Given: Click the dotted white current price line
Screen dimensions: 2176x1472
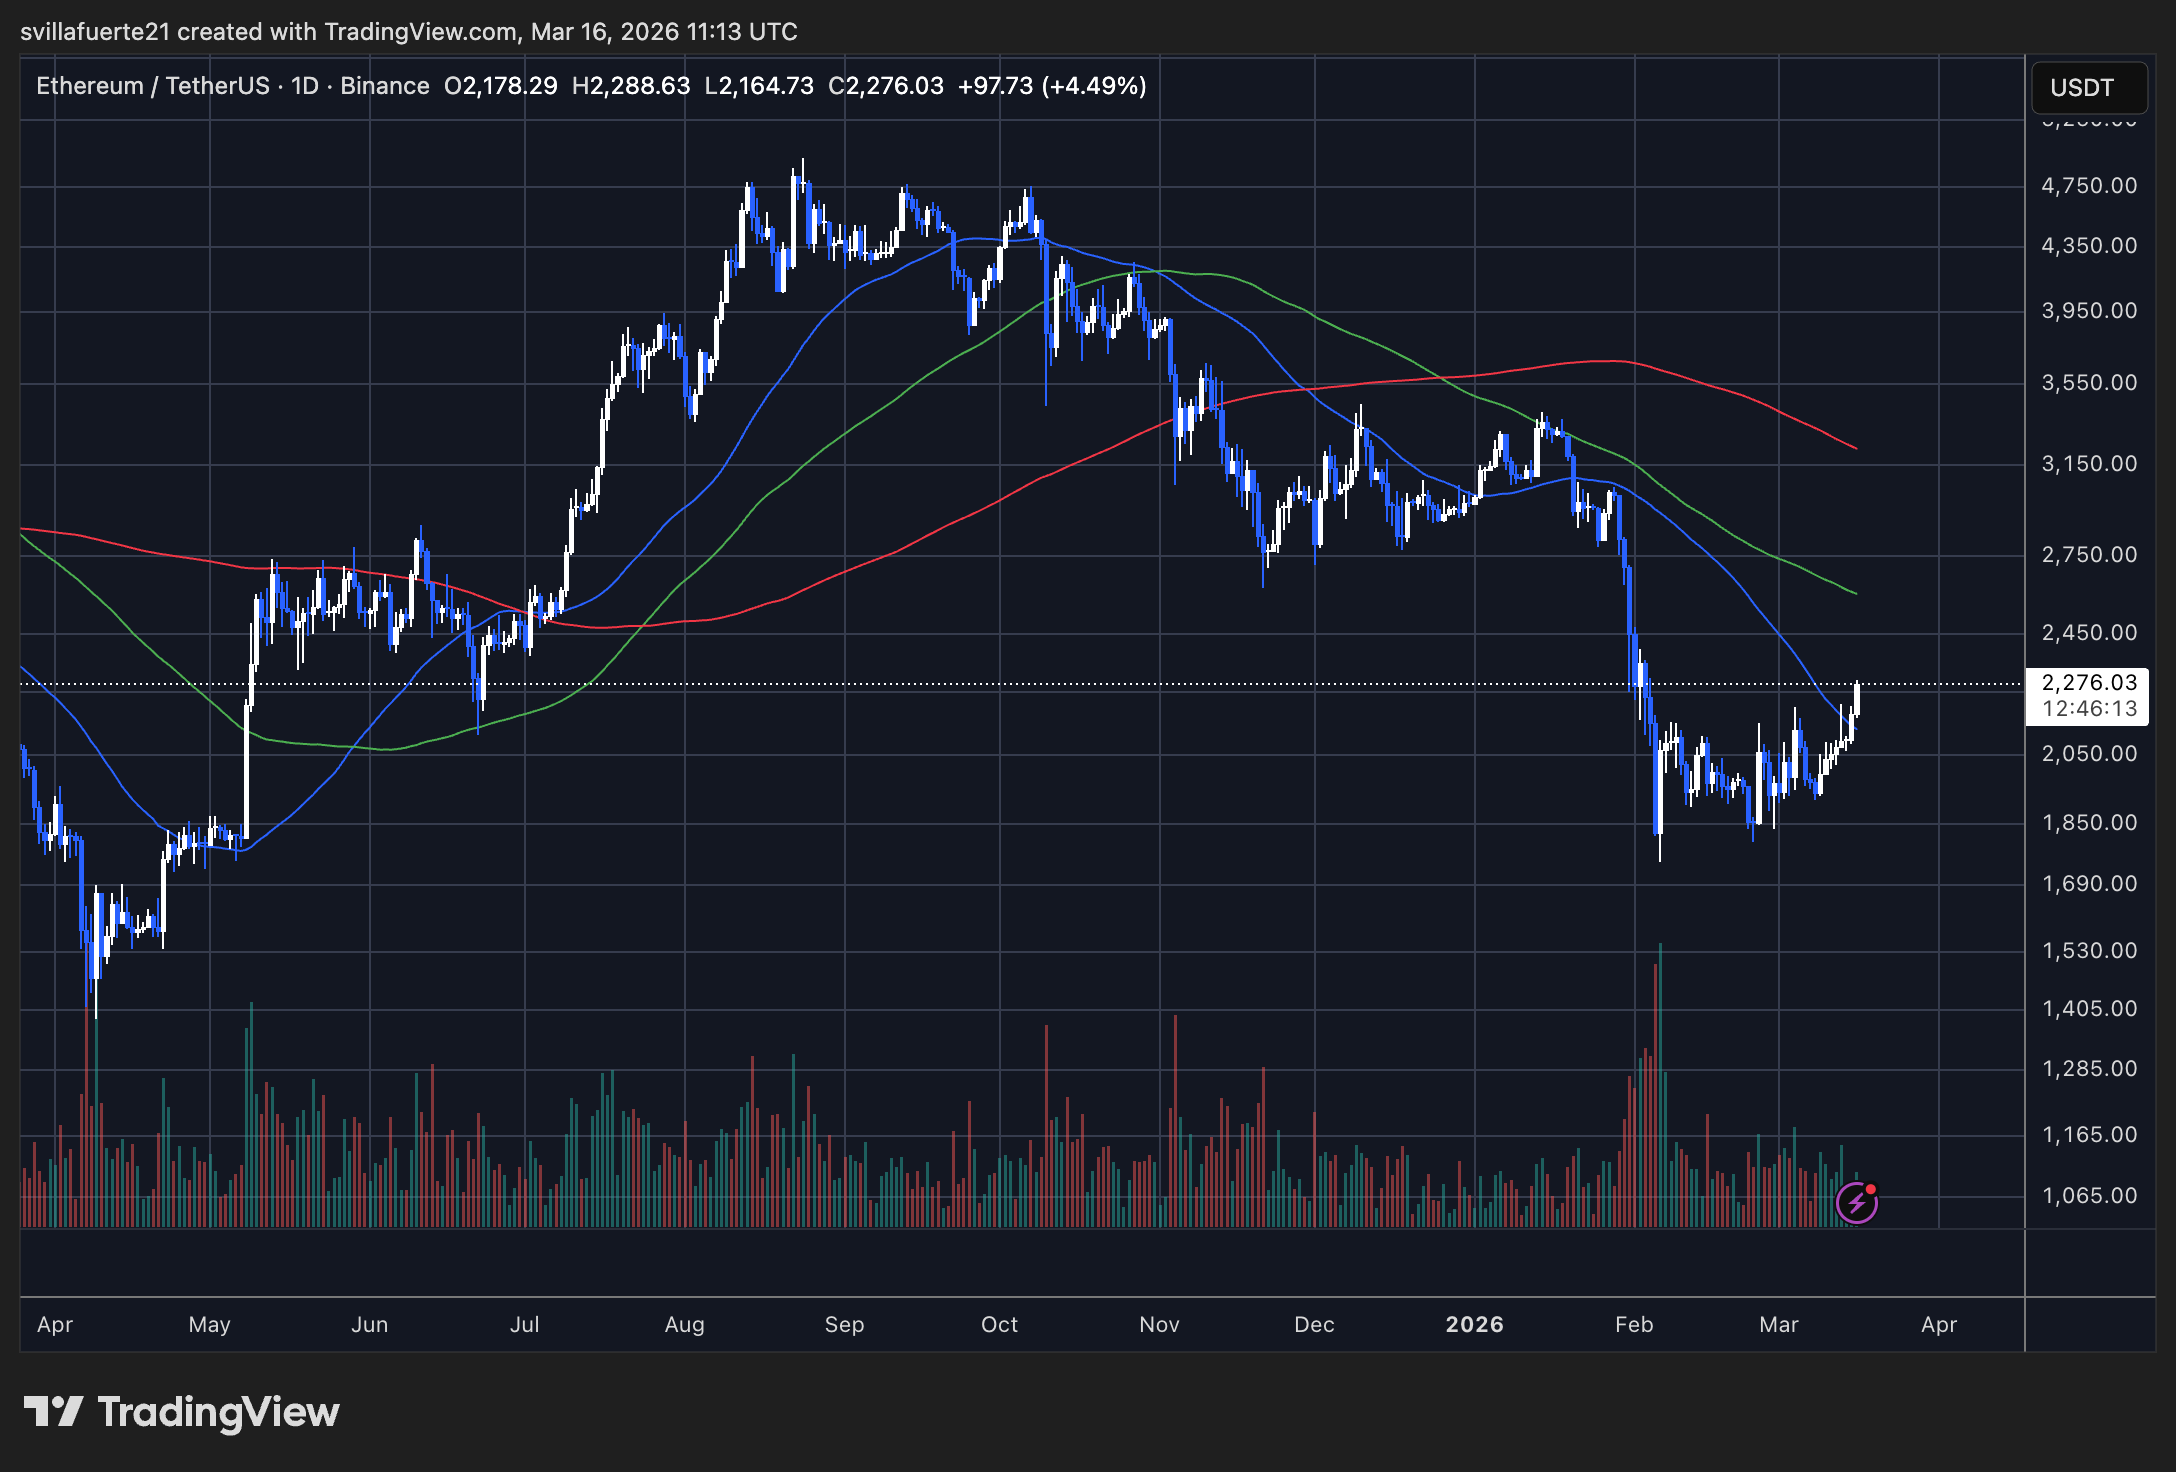Looking at the screenshot, I should 1000,683.
